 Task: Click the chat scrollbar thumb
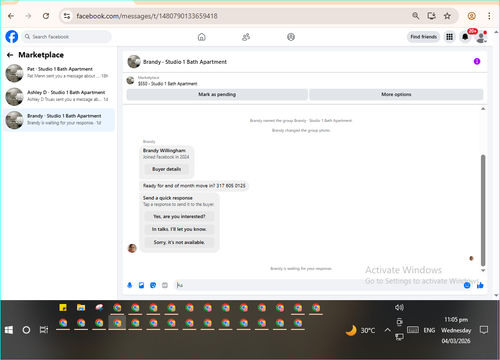[x=483, y=210]
